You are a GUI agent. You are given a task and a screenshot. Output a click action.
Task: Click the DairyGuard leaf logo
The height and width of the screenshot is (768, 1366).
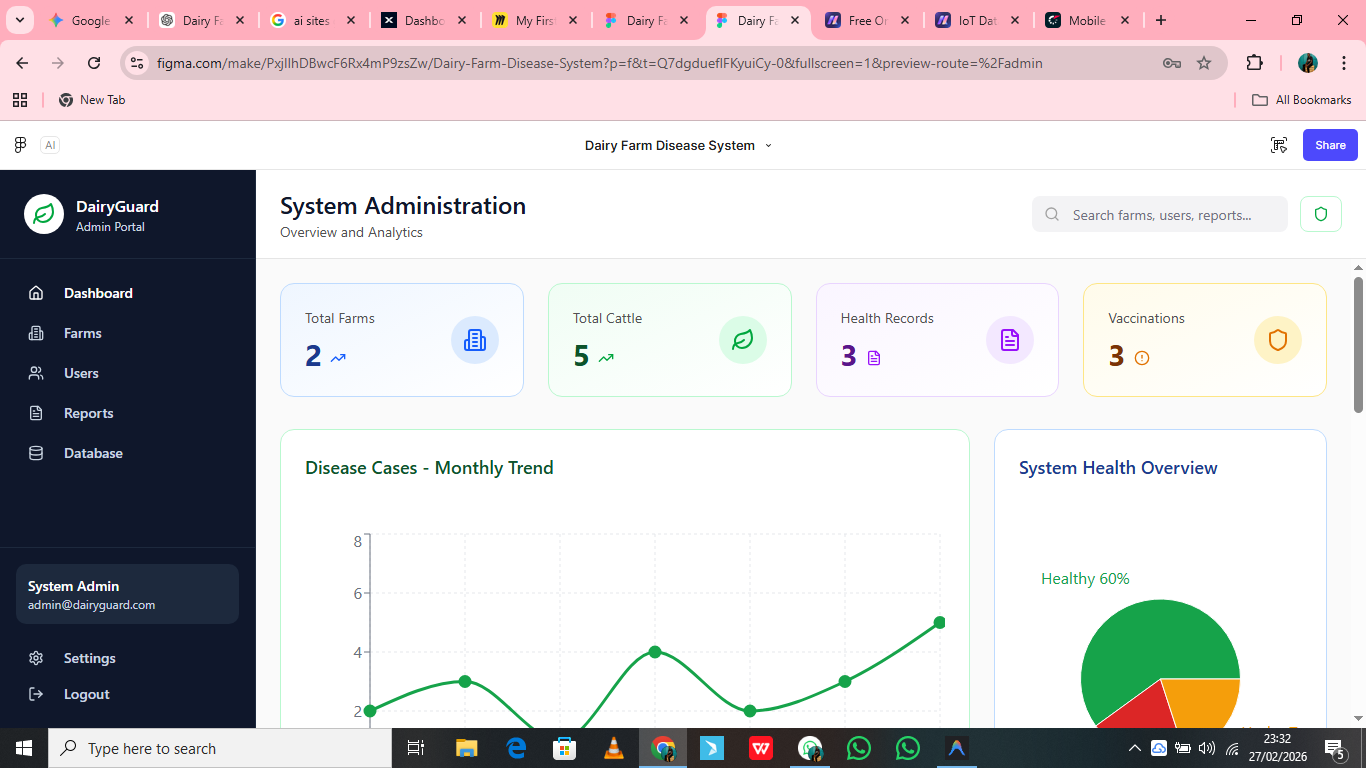[x=44, y=214]
